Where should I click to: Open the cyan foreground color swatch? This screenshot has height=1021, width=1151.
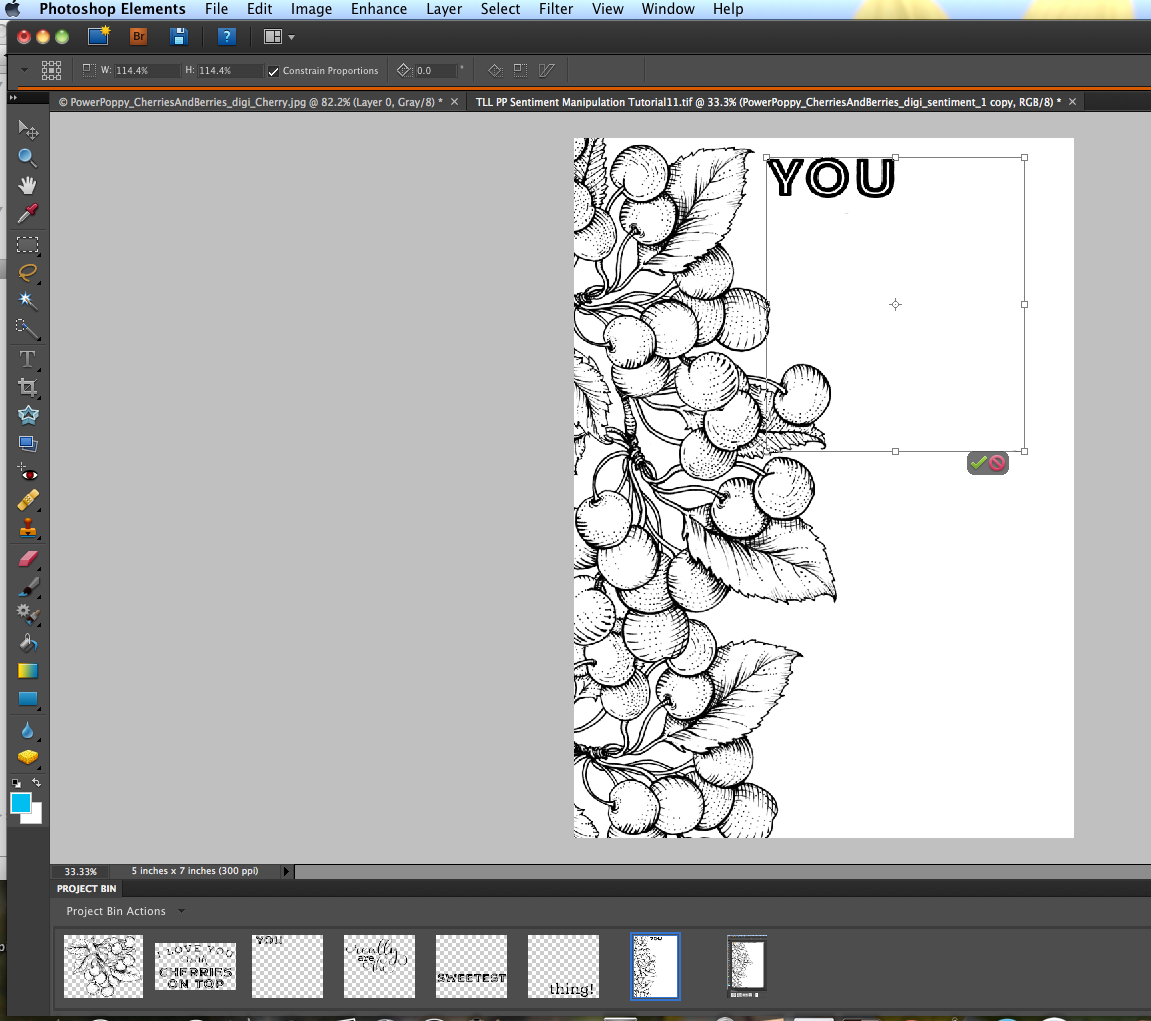pyautogui.click(x=21, y=803)
